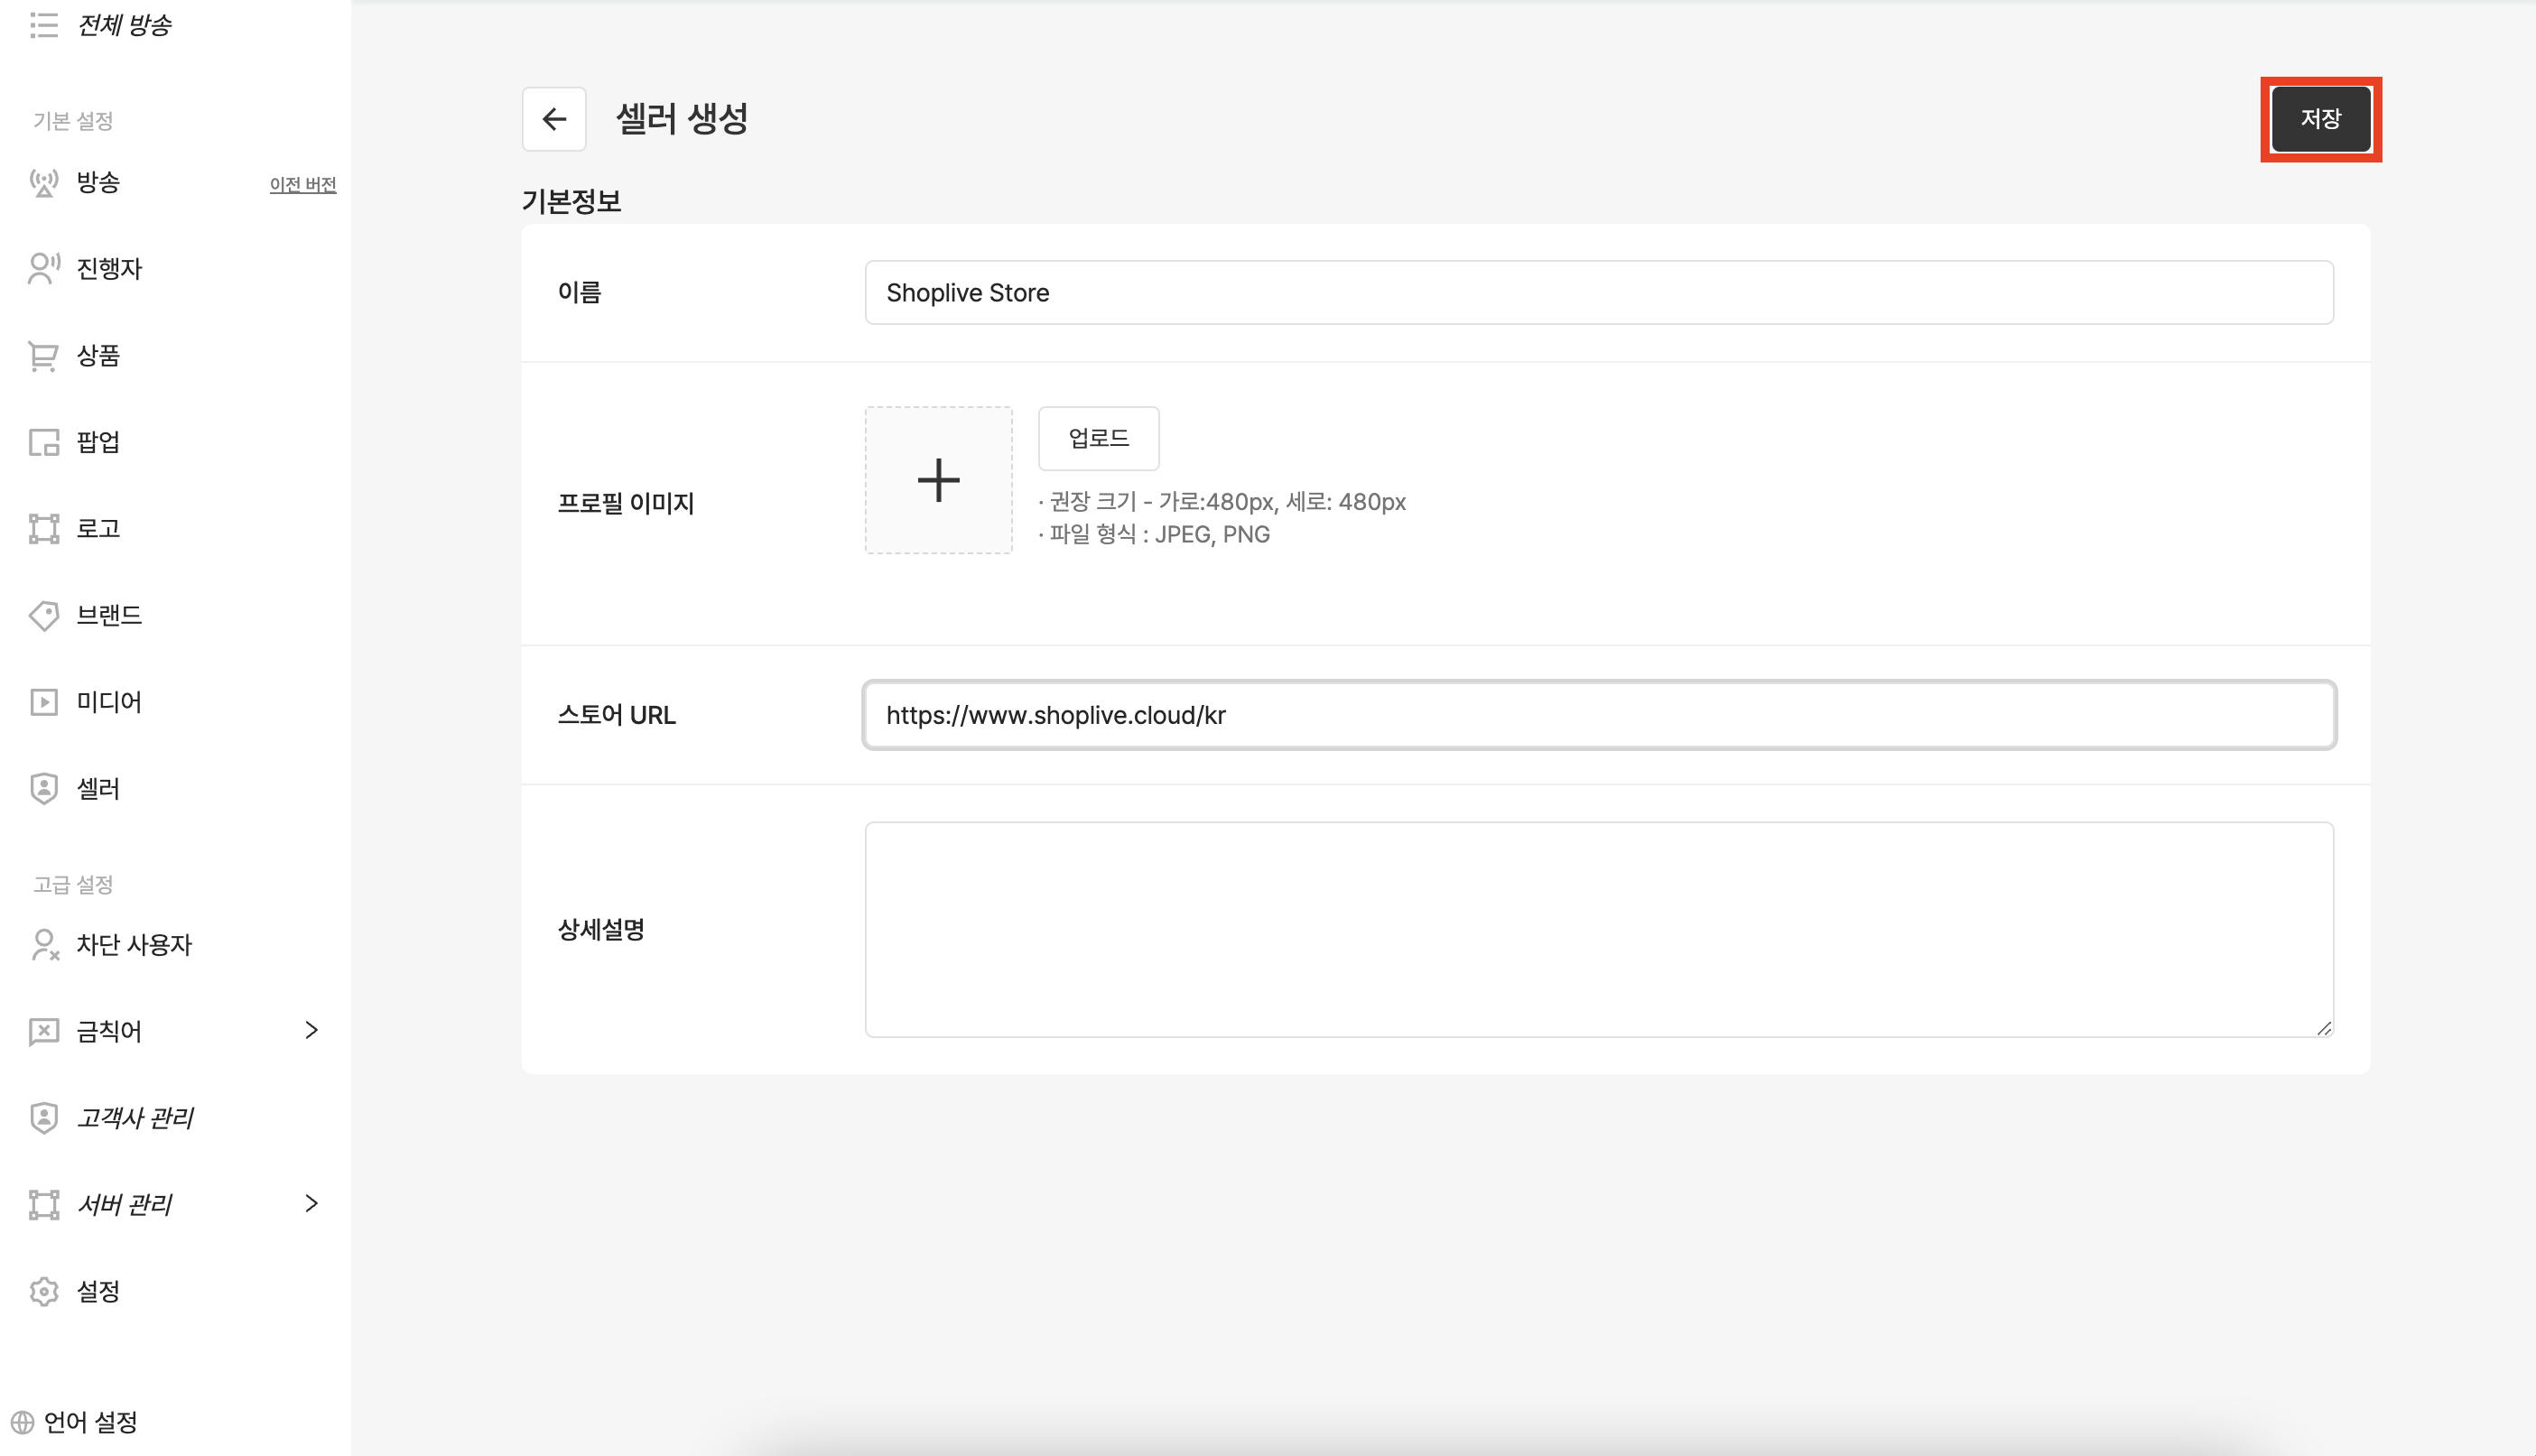Image resolution: width=2536 pixels, height=1456 pixels.
Task: Save the seller with 저장 button
Action: [x=2320, y=119]
